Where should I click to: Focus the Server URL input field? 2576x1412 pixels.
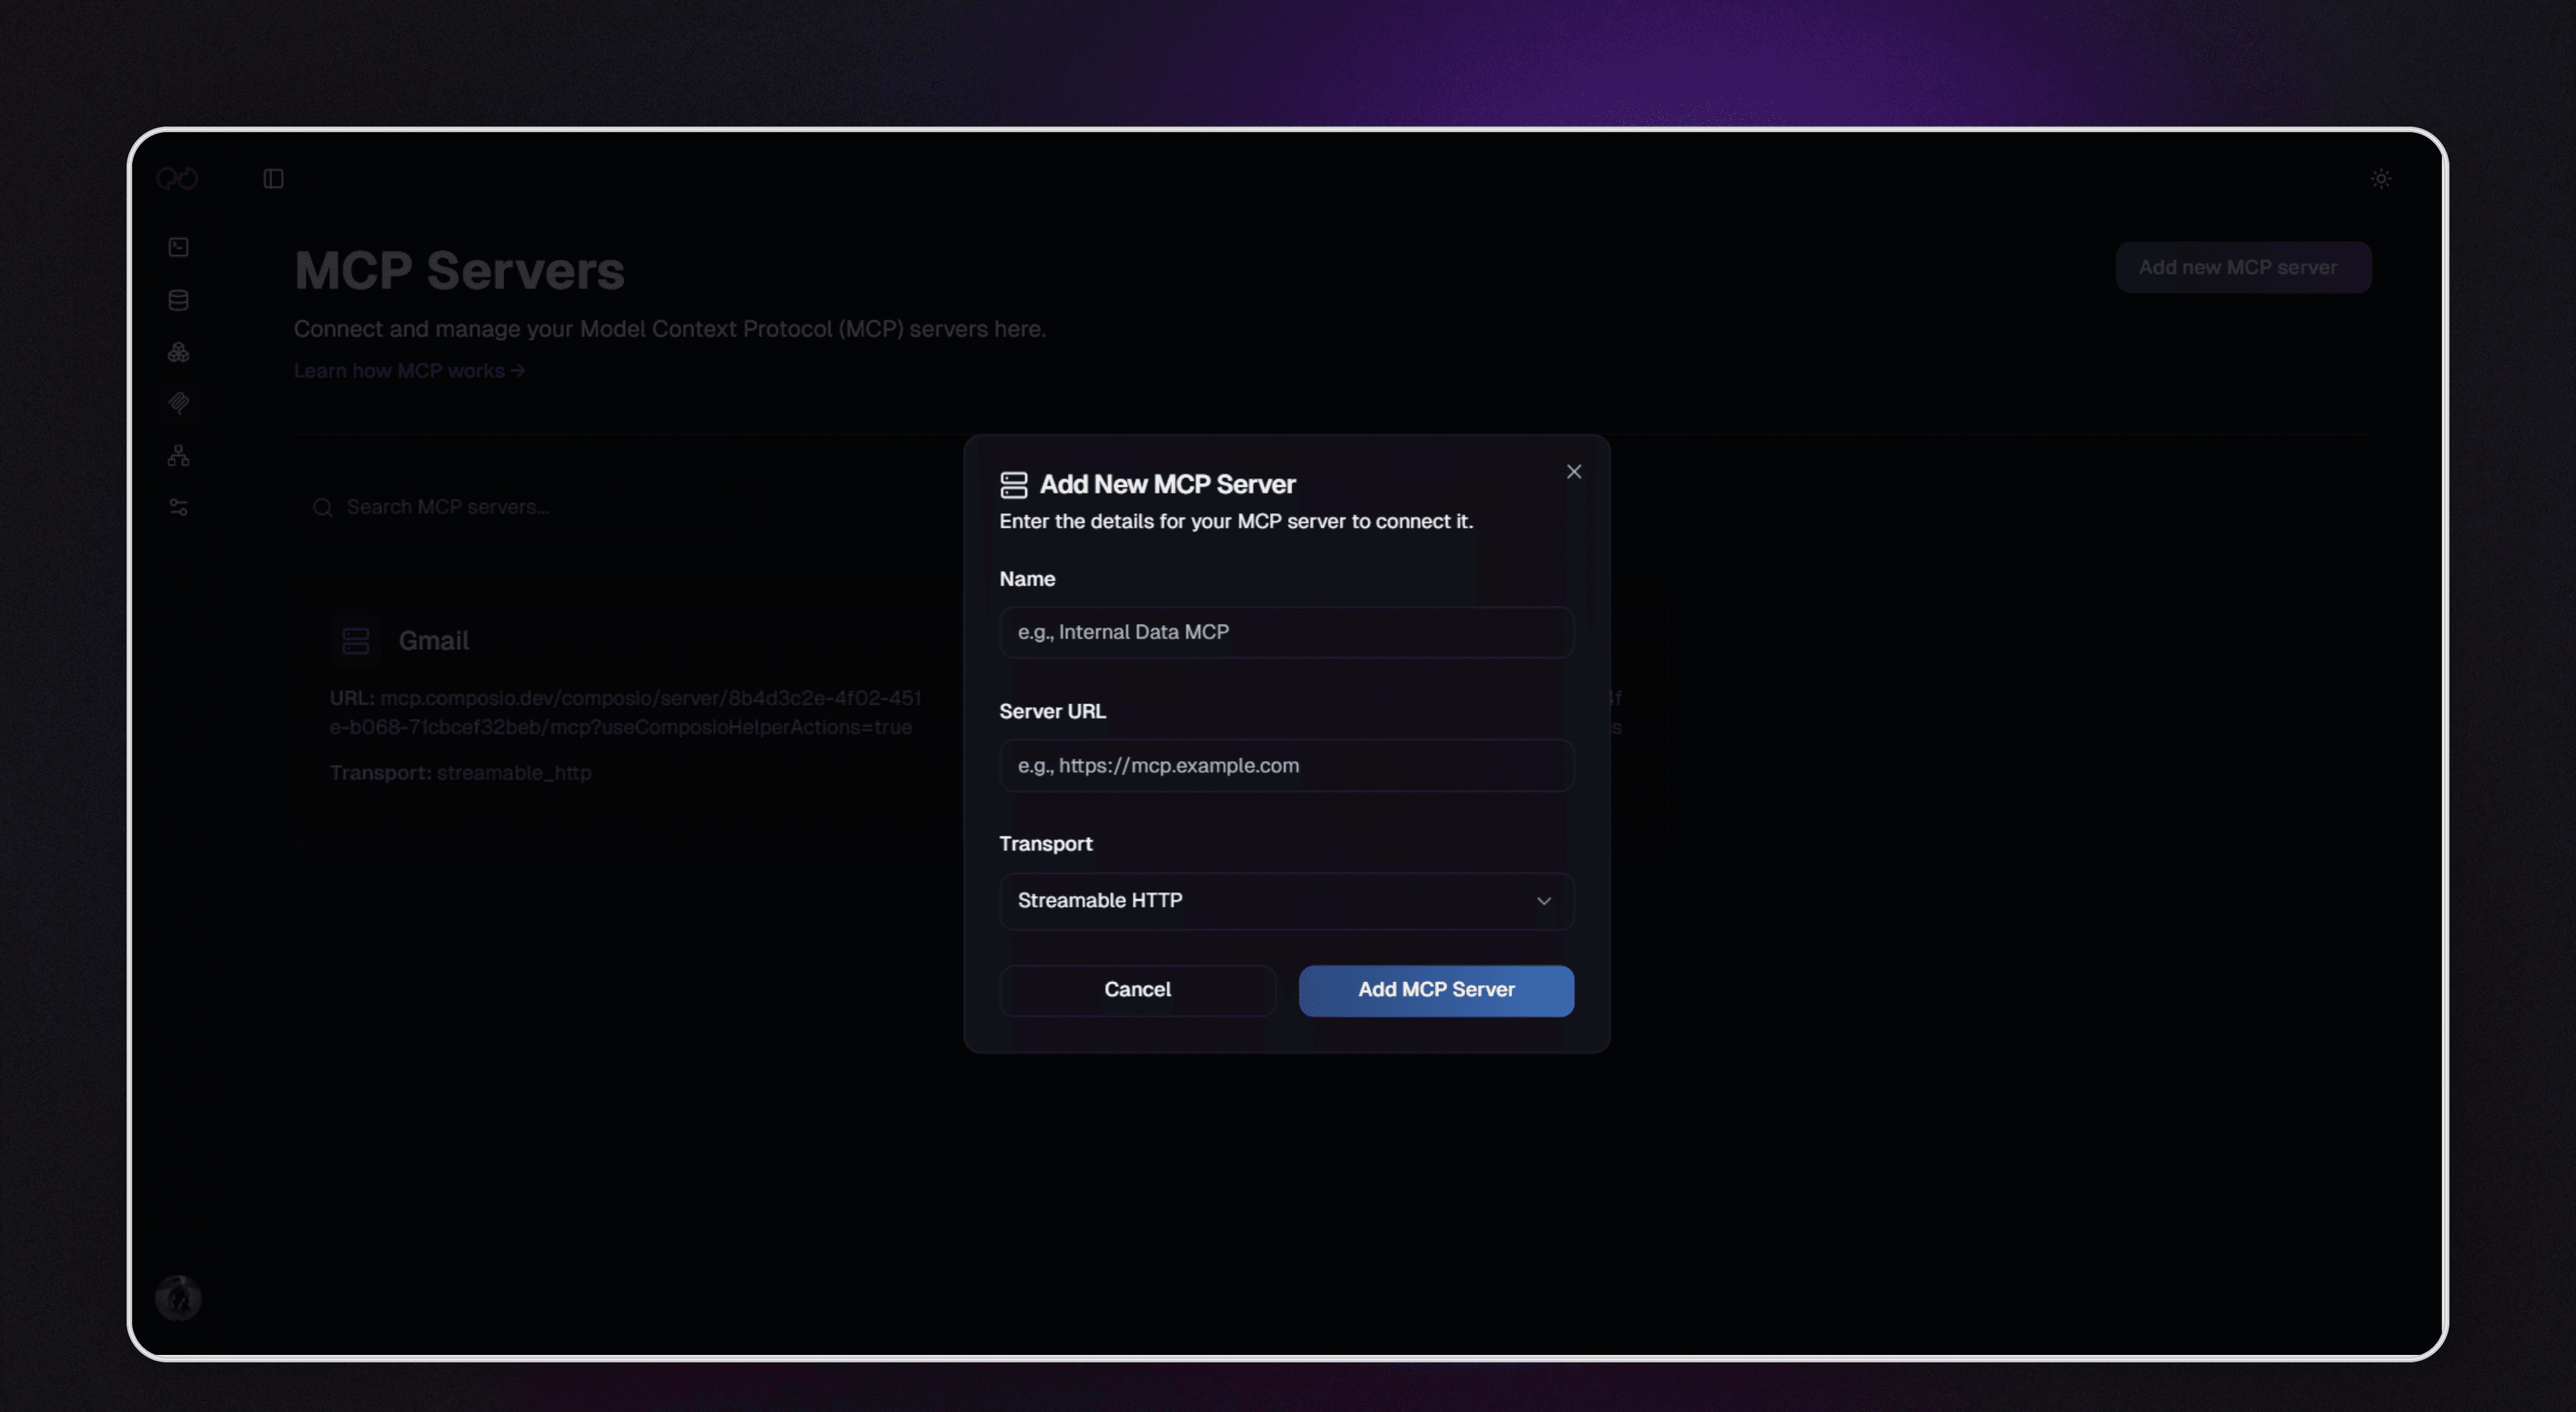(1286, 765)
